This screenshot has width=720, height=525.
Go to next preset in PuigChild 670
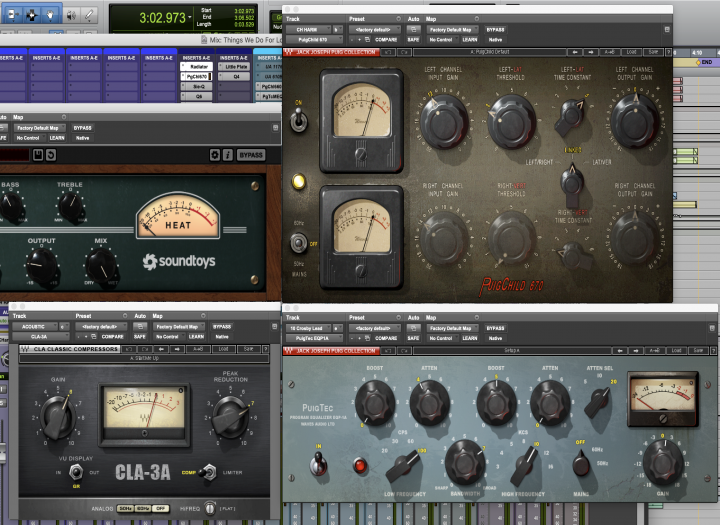(x=591, y=52)
